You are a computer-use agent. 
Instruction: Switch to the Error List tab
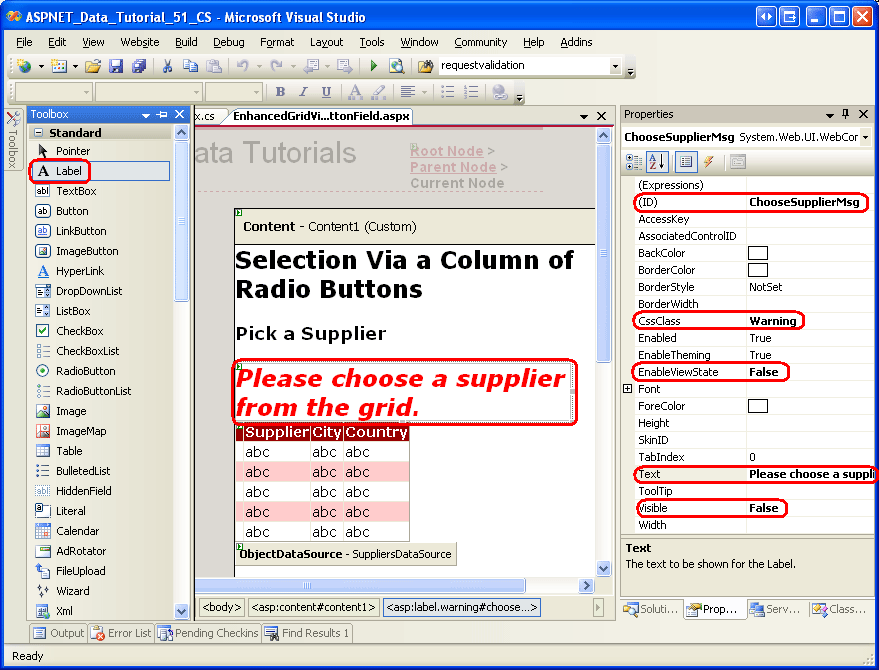pos(121,633)
